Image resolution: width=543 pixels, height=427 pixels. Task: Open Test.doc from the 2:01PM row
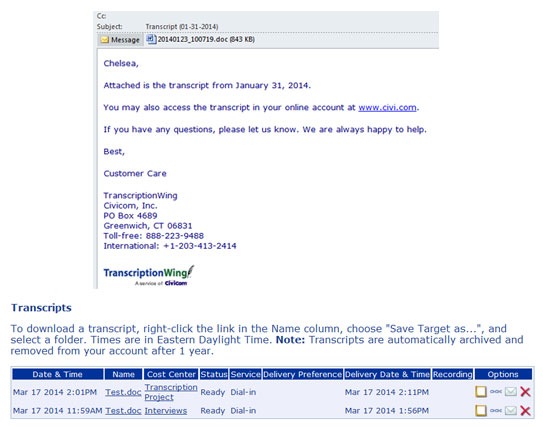click(123, 392)
